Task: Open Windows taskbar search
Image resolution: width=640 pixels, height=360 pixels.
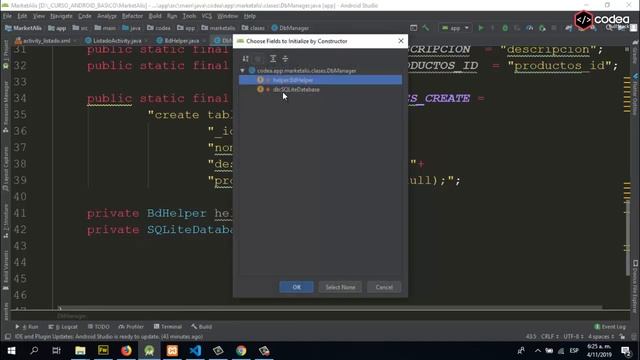Action: [x=34, y=351]
